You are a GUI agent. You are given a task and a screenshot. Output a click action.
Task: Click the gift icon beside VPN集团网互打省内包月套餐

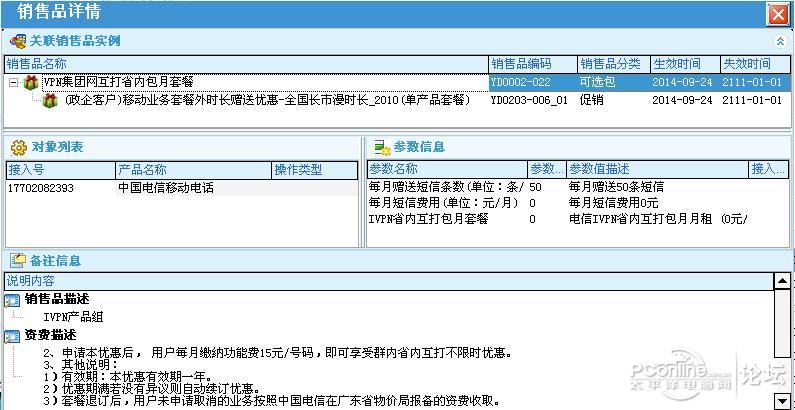click(31, 82)
